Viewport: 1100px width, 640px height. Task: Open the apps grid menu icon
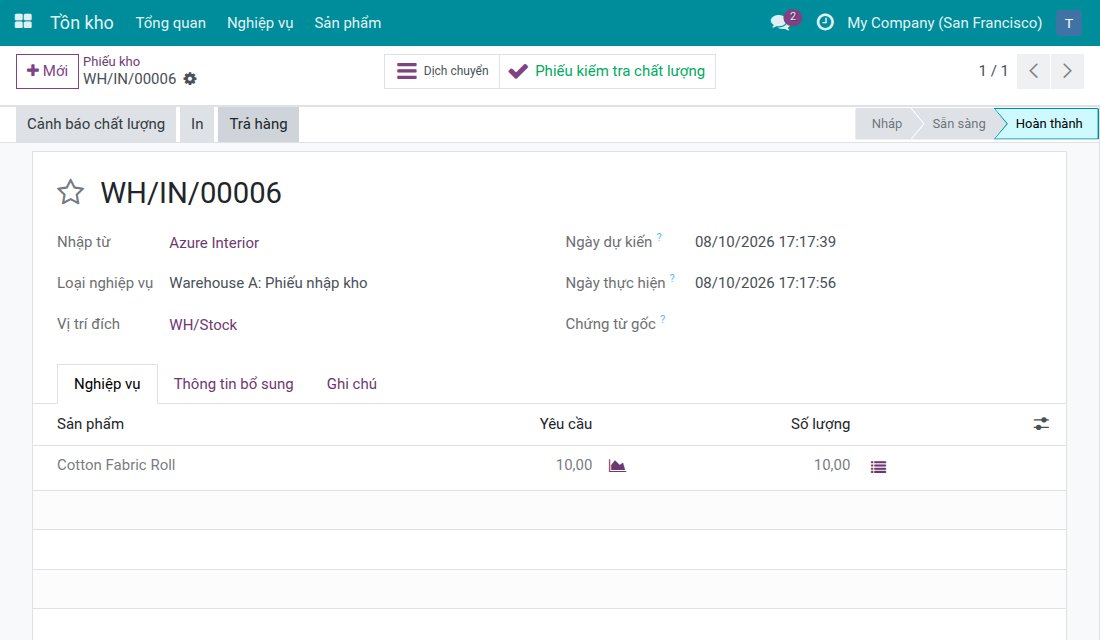click(23, 22)
